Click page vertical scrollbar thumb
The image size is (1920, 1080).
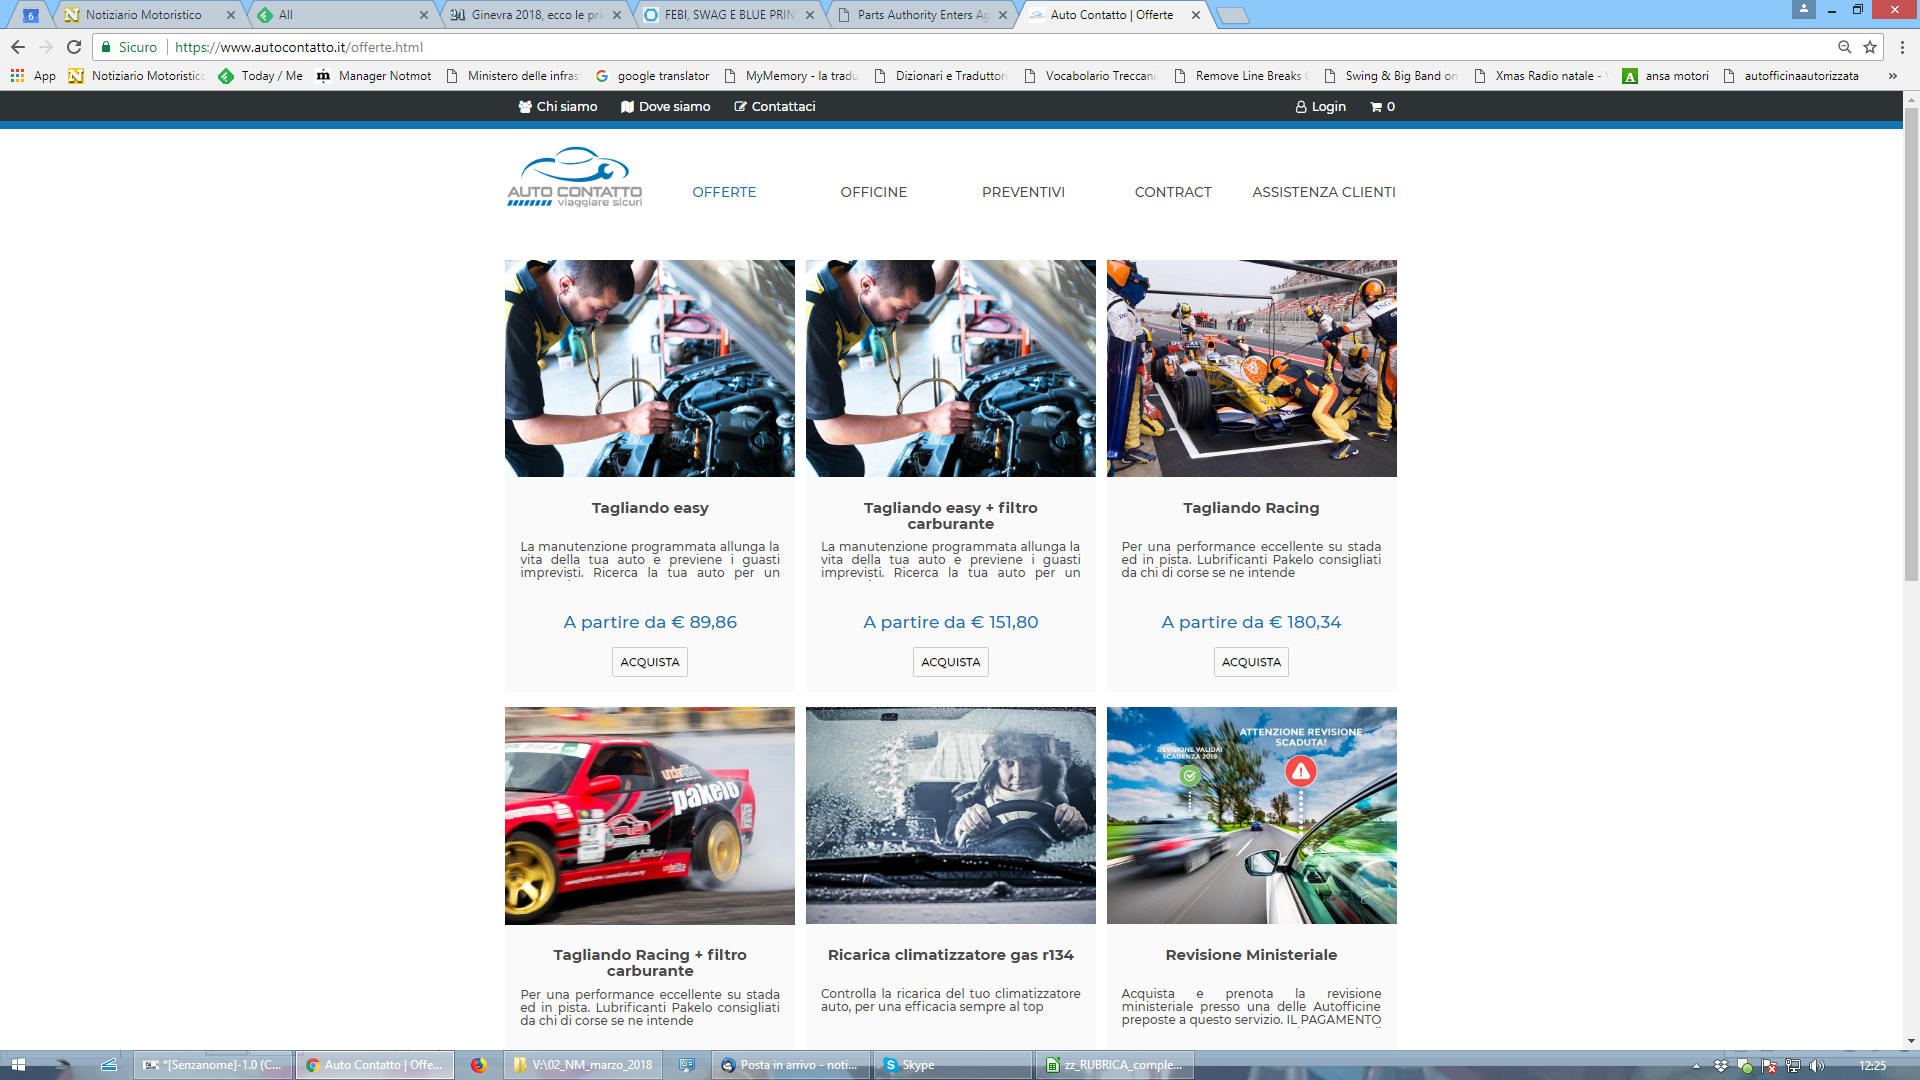click(1911, 343)
